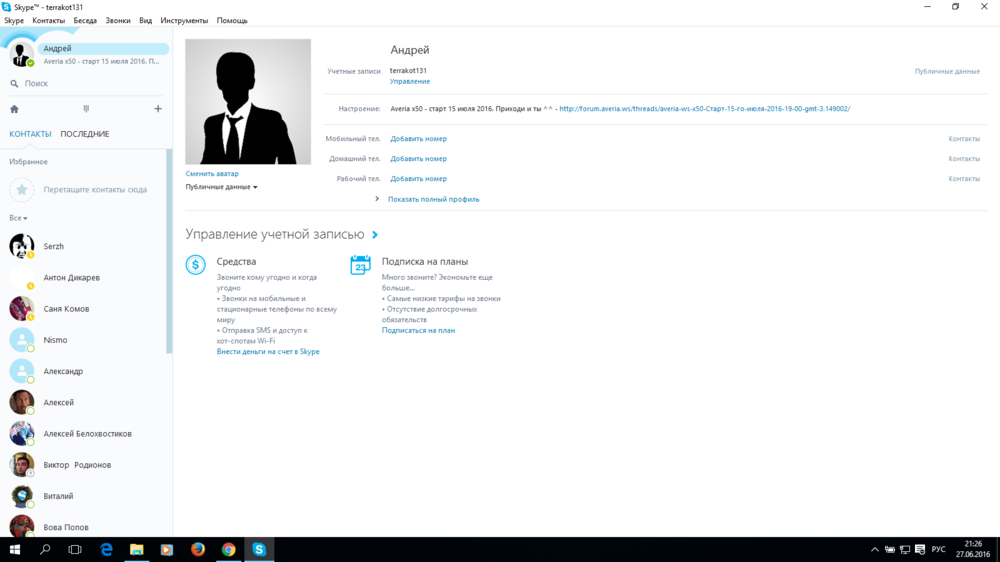
Task: Open the Skype menu
Action: tap(13, 20)
